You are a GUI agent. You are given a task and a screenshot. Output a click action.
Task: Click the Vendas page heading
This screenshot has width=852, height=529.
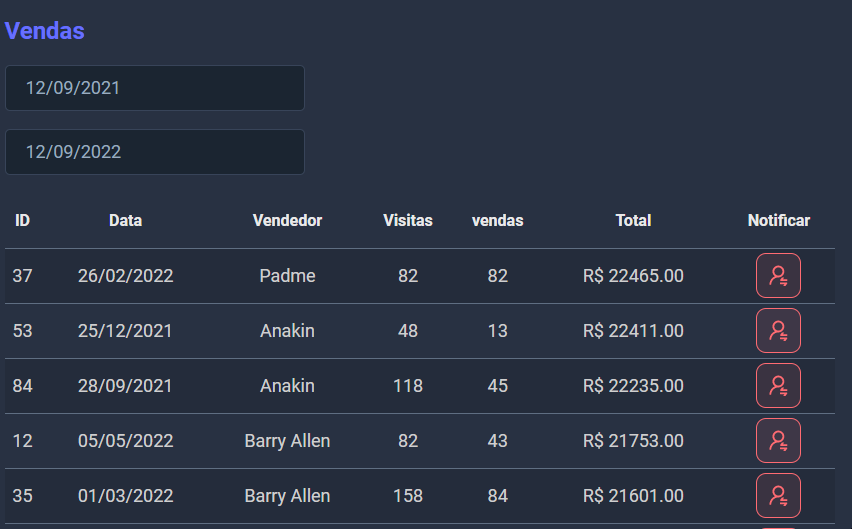(45, 31)
